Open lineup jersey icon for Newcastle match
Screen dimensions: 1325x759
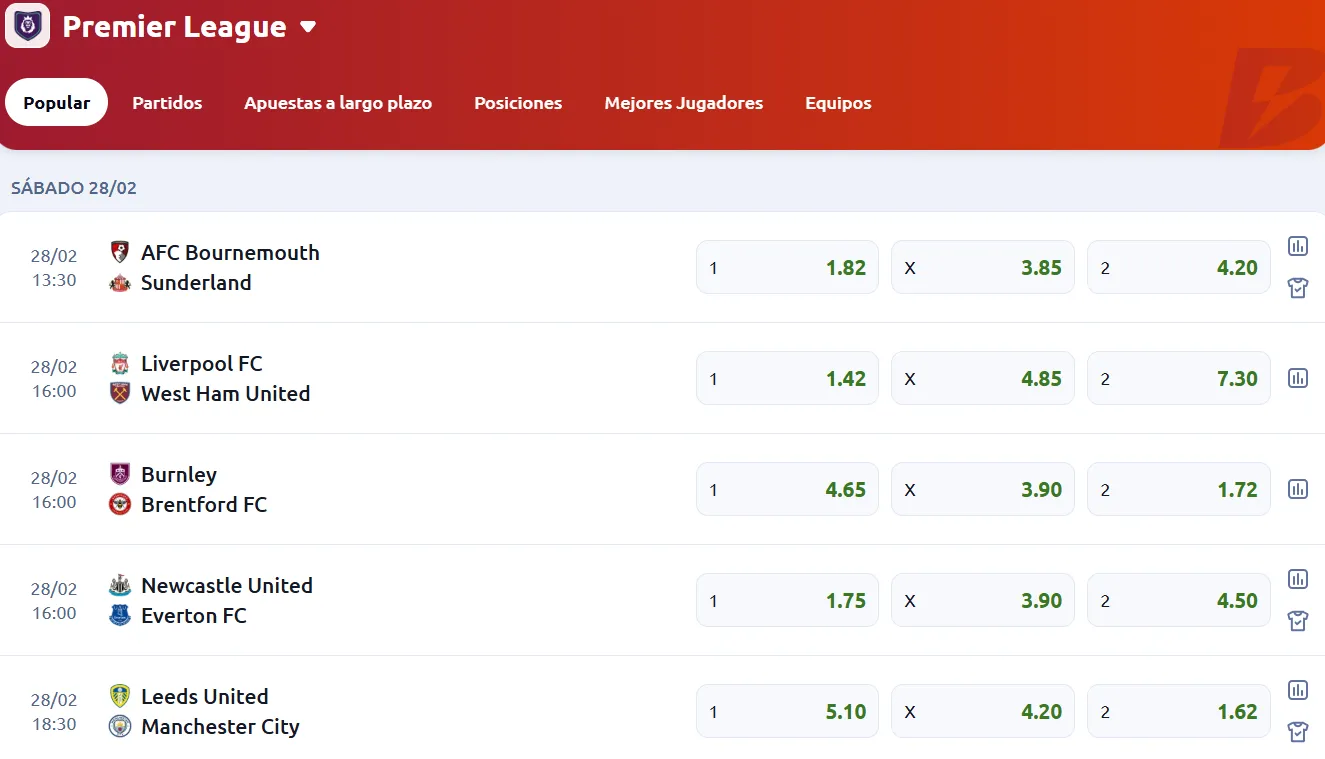tap(1298, 621)
